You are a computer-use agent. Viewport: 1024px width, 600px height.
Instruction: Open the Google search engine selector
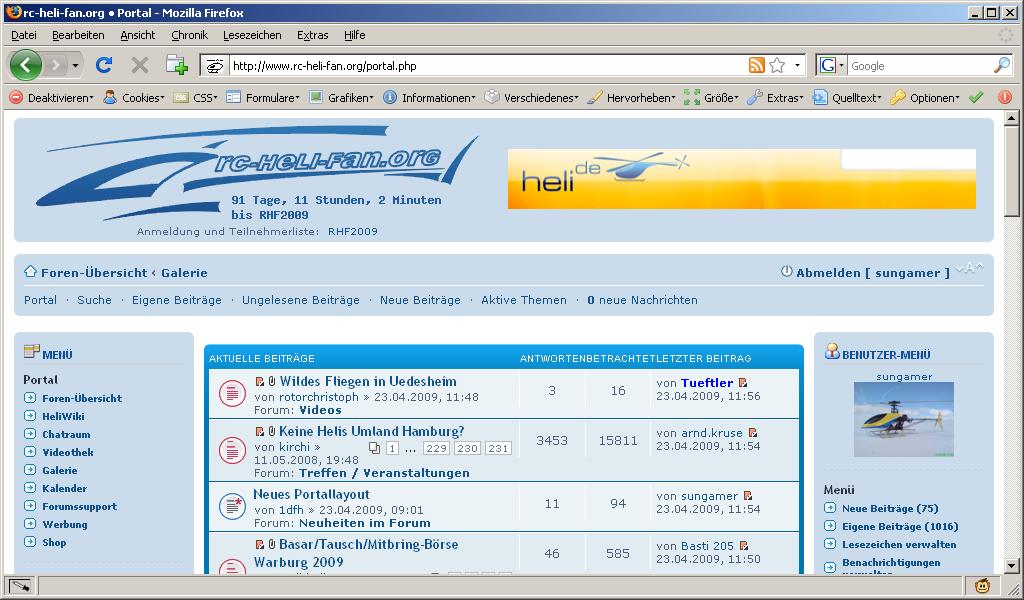point(831,65)
